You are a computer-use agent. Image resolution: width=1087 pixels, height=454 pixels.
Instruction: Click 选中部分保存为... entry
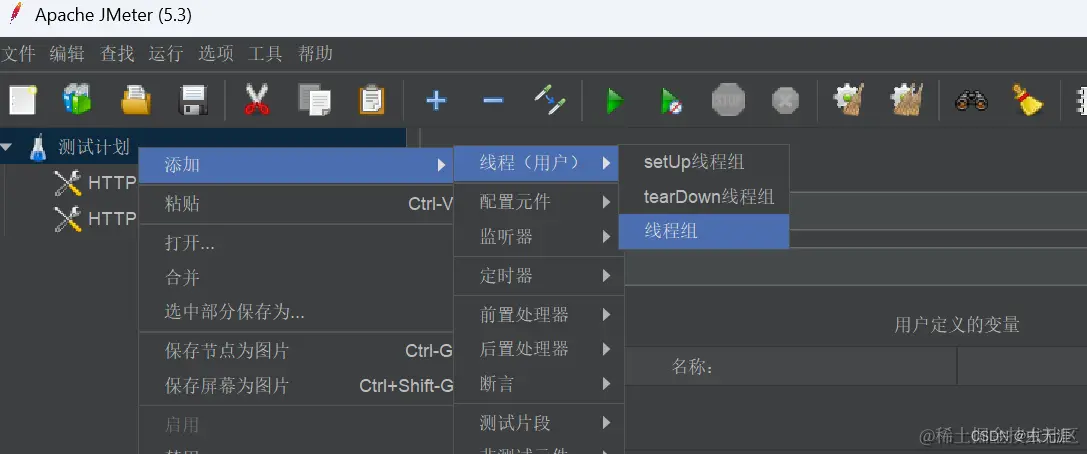(x=297, y=312)
